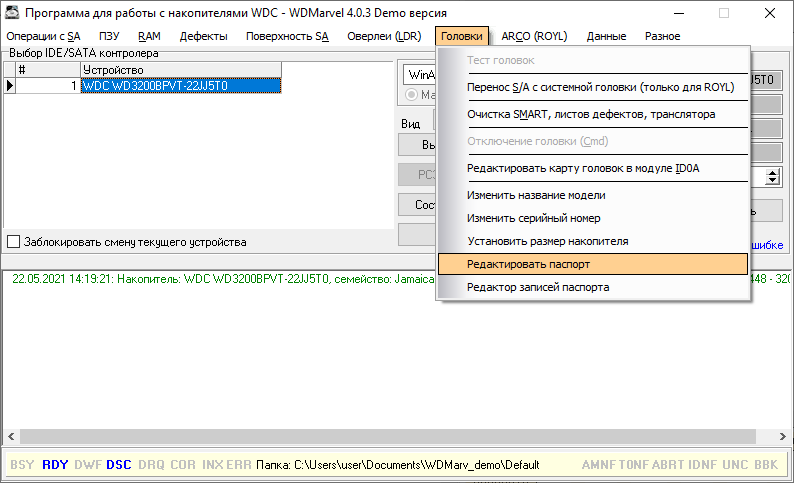Open the Дефекты menu
The width and height of the screenshot is (794, 483).
point(203,36)
